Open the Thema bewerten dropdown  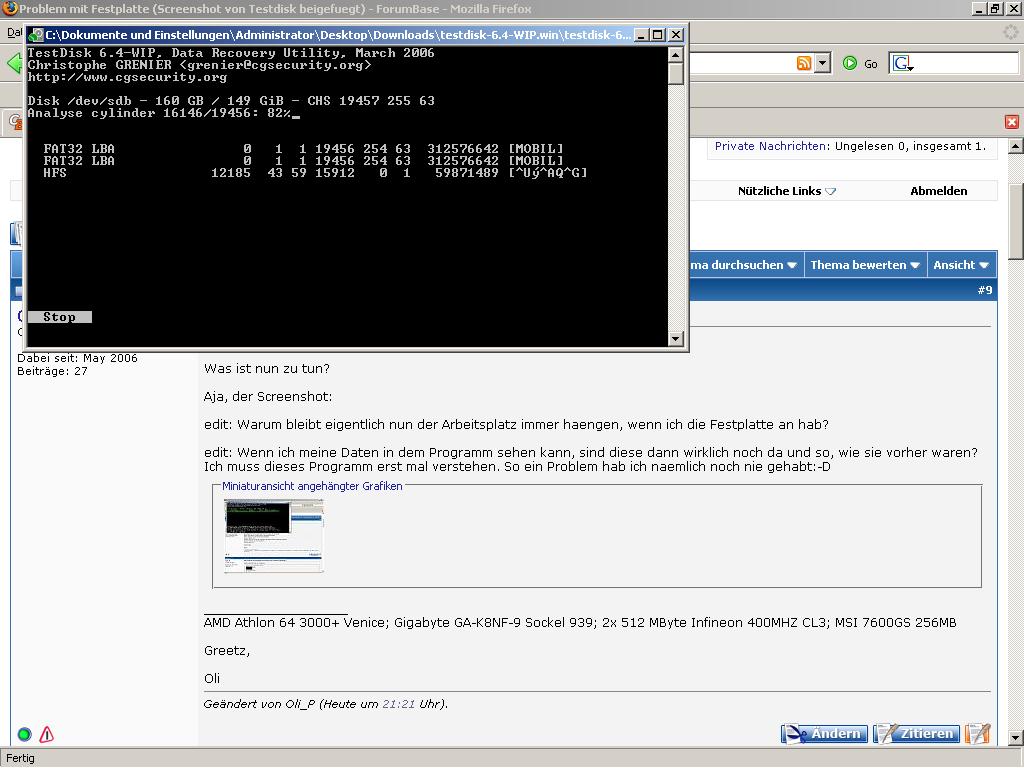[x=865, y=264]
